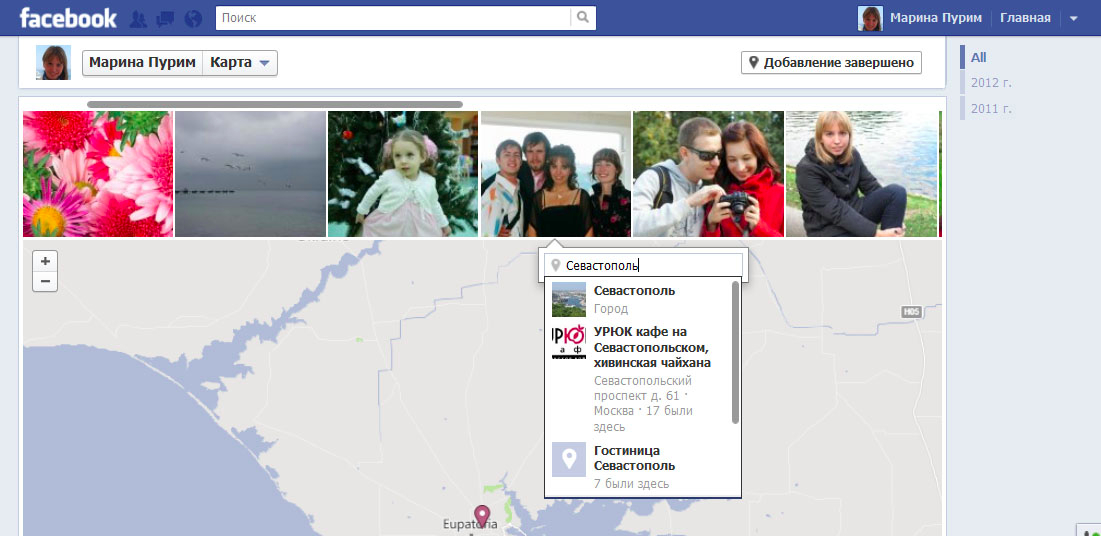Viewport: 1101px width, 536px height.
Task: Click the Eupatoria map label
Action: point(470,524)
